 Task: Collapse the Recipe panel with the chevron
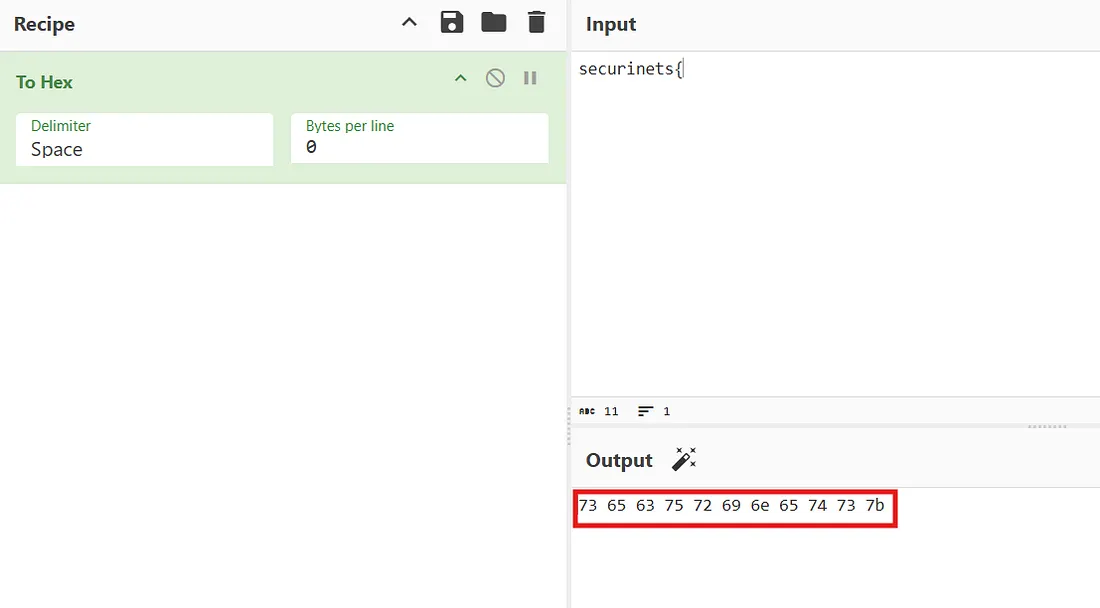pyautogui.click(x=408, y=21)
